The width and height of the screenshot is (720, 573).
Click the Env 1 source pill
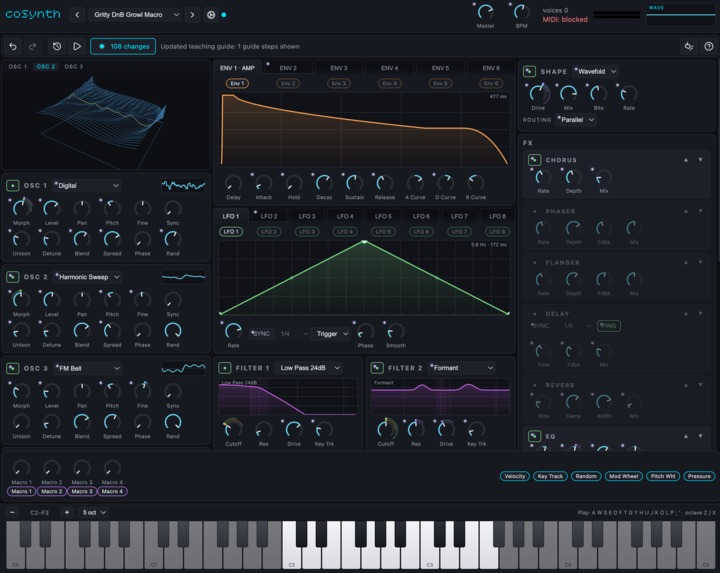[x=237, y=84]
